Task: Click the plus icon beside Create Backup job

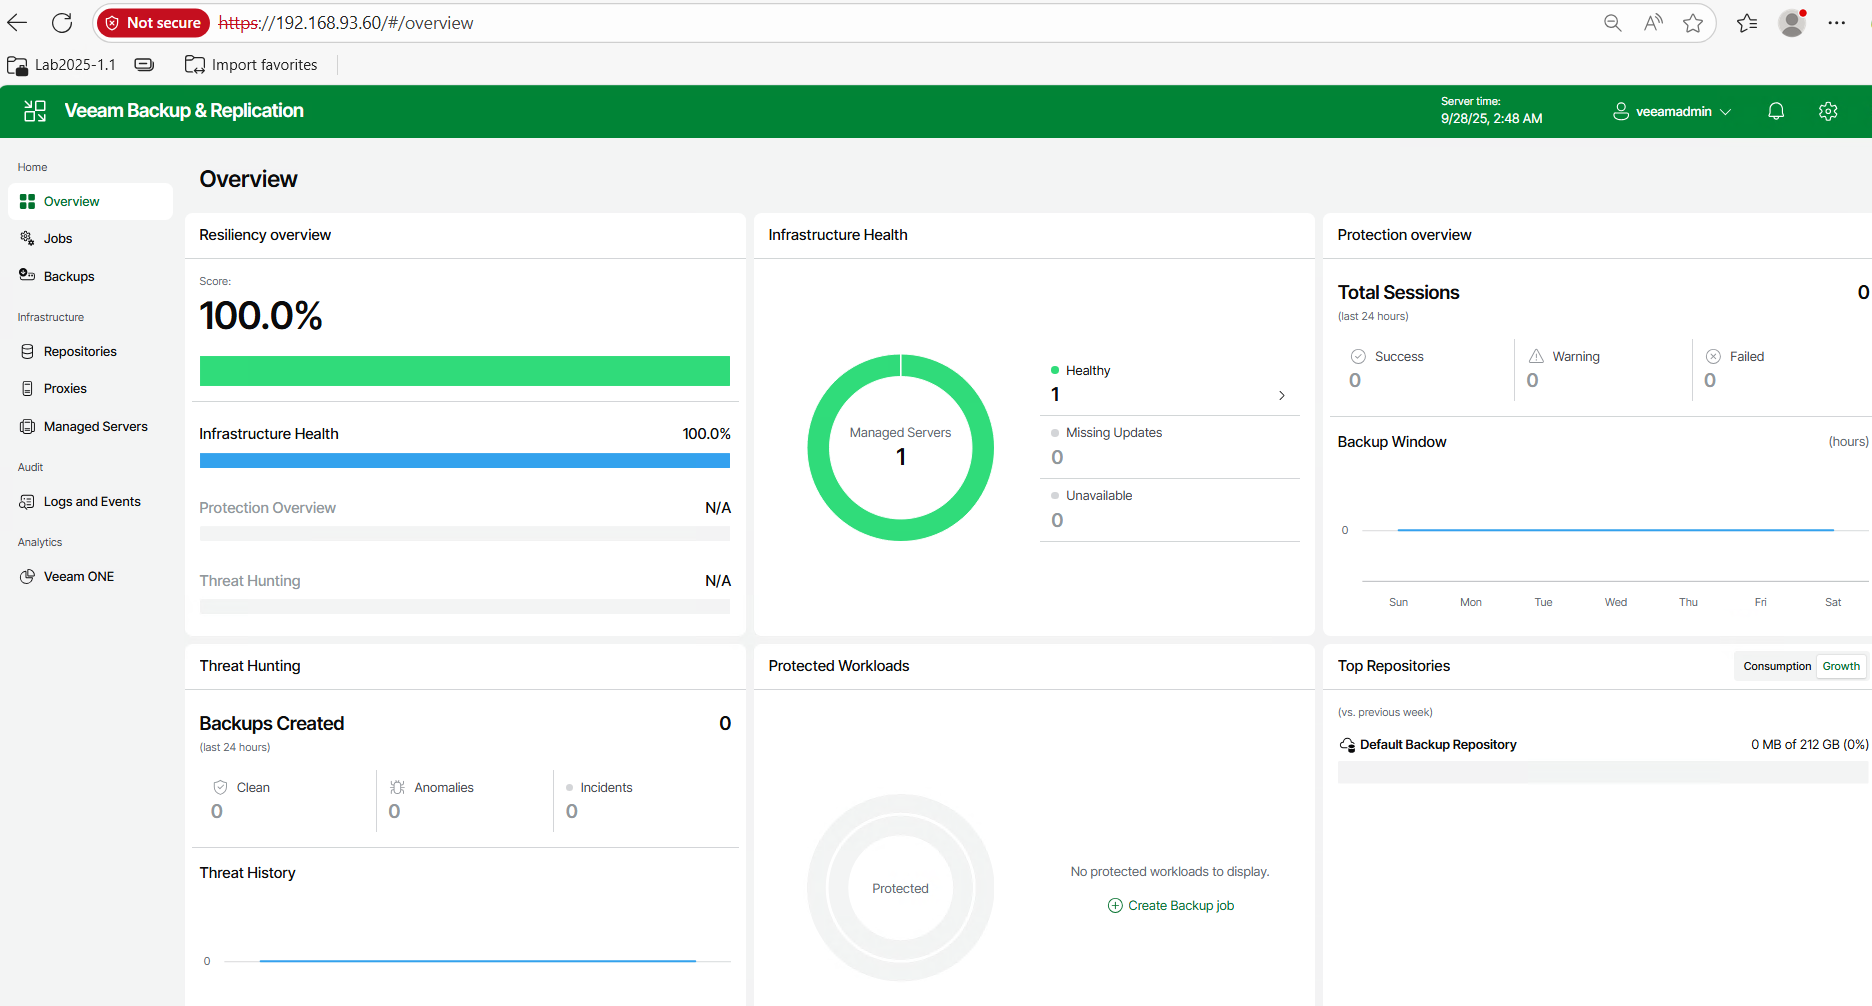Action: point(1115,906)
